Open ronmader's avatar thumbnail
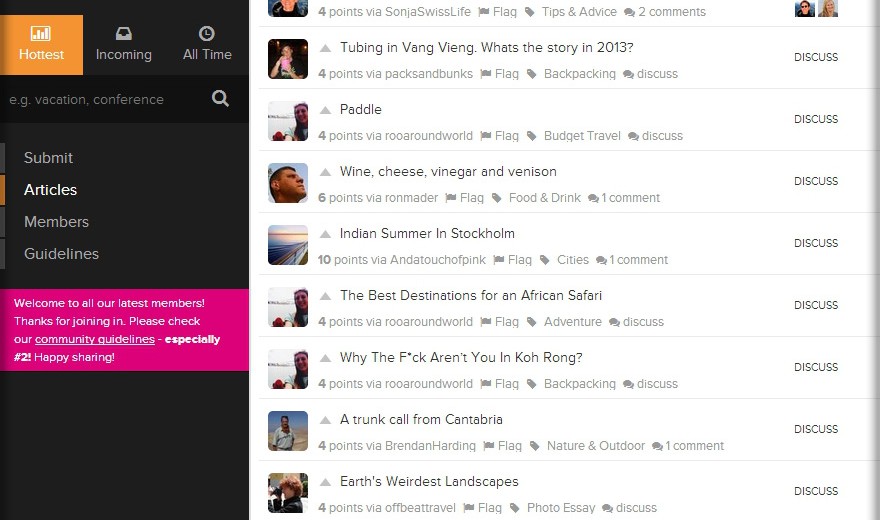The image size is (880, 520). click(288, 183)
